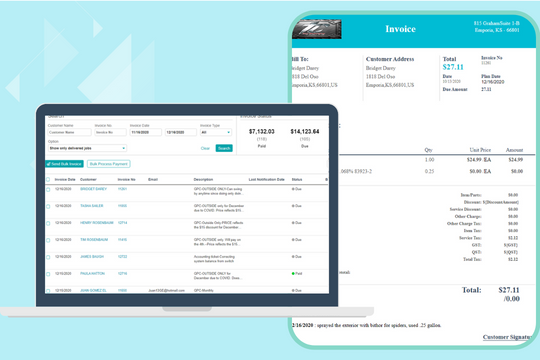Click the email address in Juan Gomez's row
Screen dimensions: 540x360
[166, 290]
